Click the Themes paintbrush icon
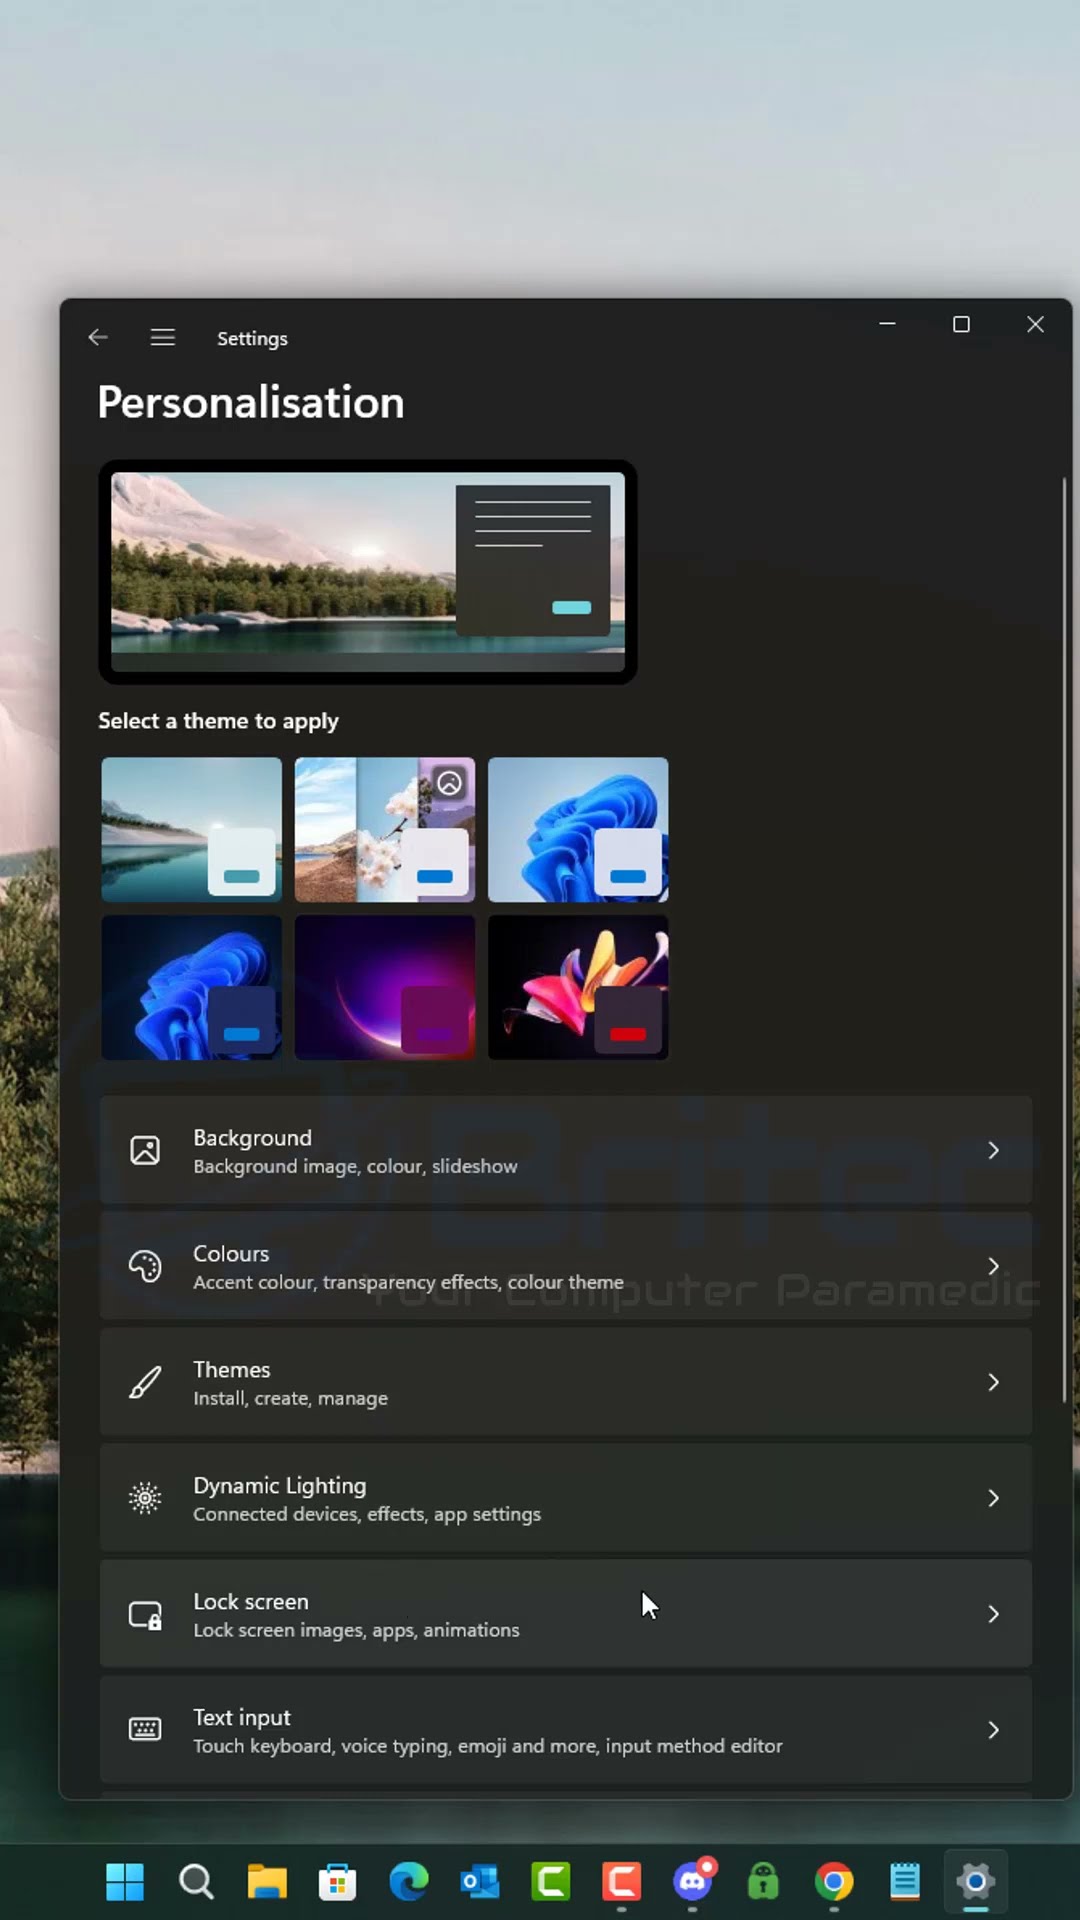1080x1920 pixels. pyautogui.click(x=145, y=1383)
